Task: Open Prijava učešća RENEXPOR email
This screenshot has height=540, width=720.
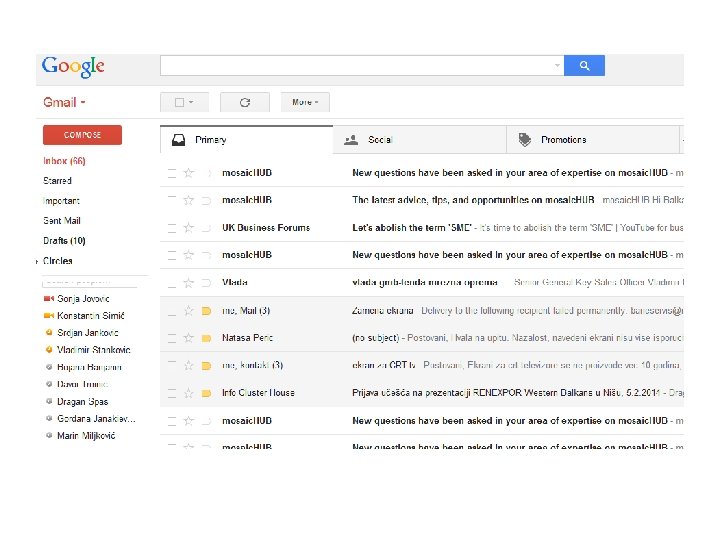Action: pos(422,393)
